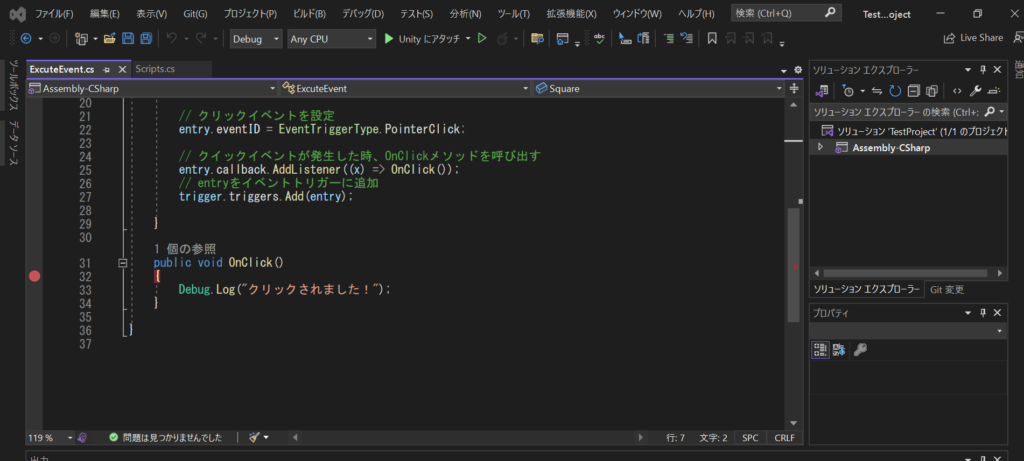Open the ExcuteEvent type navigation dropdown
Image resolution: width=1024 pixels, height=461 pixels.
[406, 88]
